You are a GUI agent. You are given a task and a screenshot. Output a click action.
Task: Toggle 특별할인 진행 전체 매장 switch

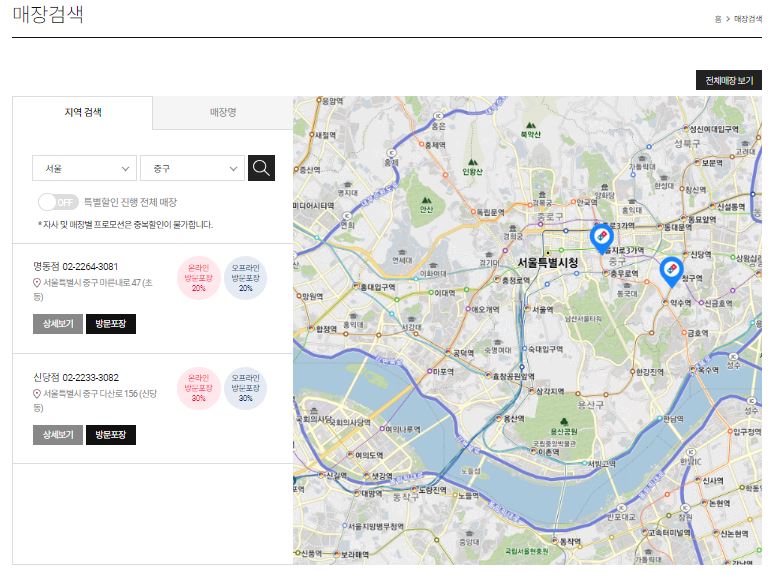click(x=58, y=202)
